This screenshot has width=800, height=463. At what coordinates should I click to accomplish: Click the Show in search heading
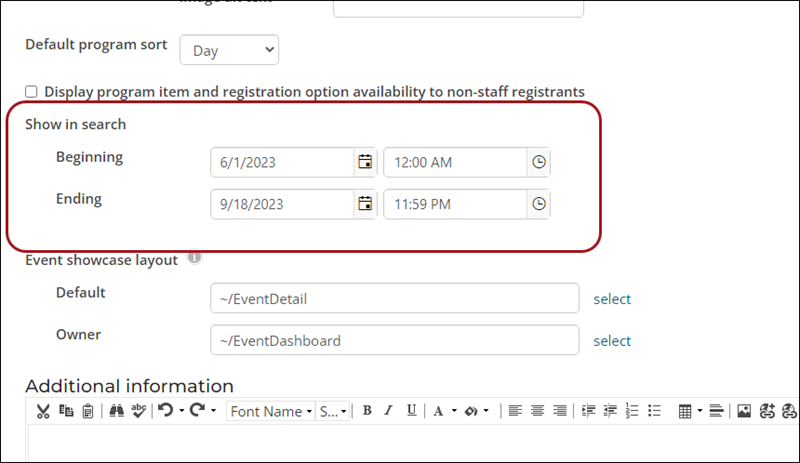coord(76,124)
